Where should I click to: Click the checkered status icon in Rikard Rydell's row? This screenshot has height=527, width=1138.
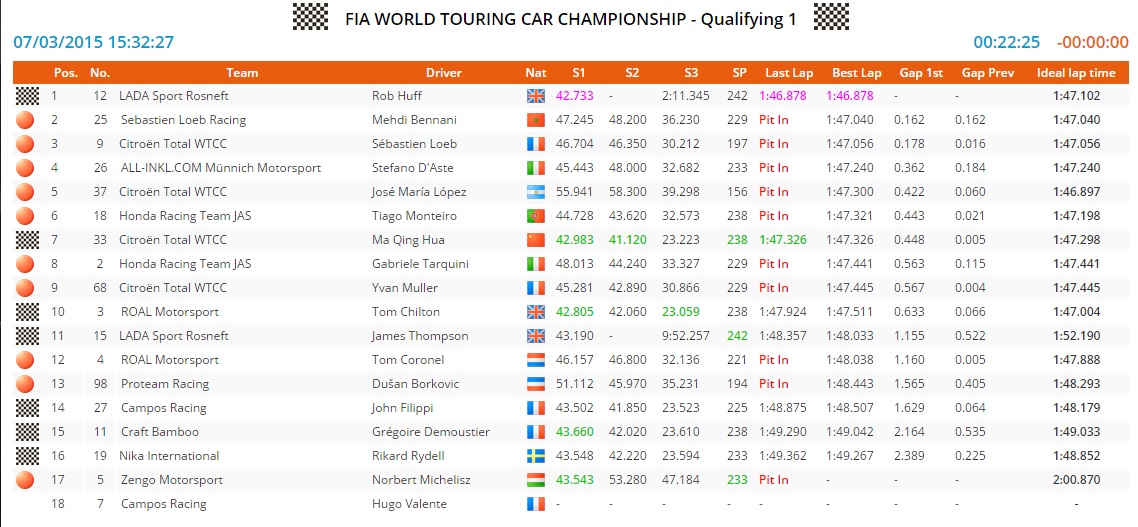pos(25,456)
